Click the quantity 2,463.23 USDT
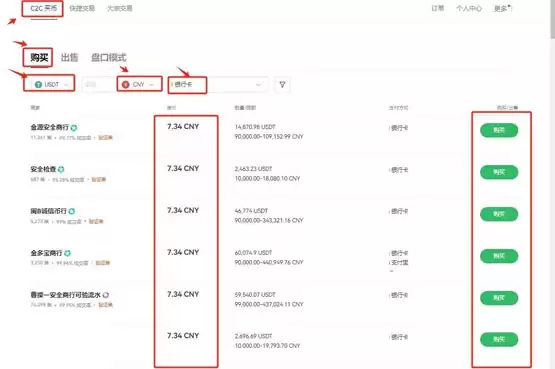This screenshot has width=555, height=369. point(253,169)
